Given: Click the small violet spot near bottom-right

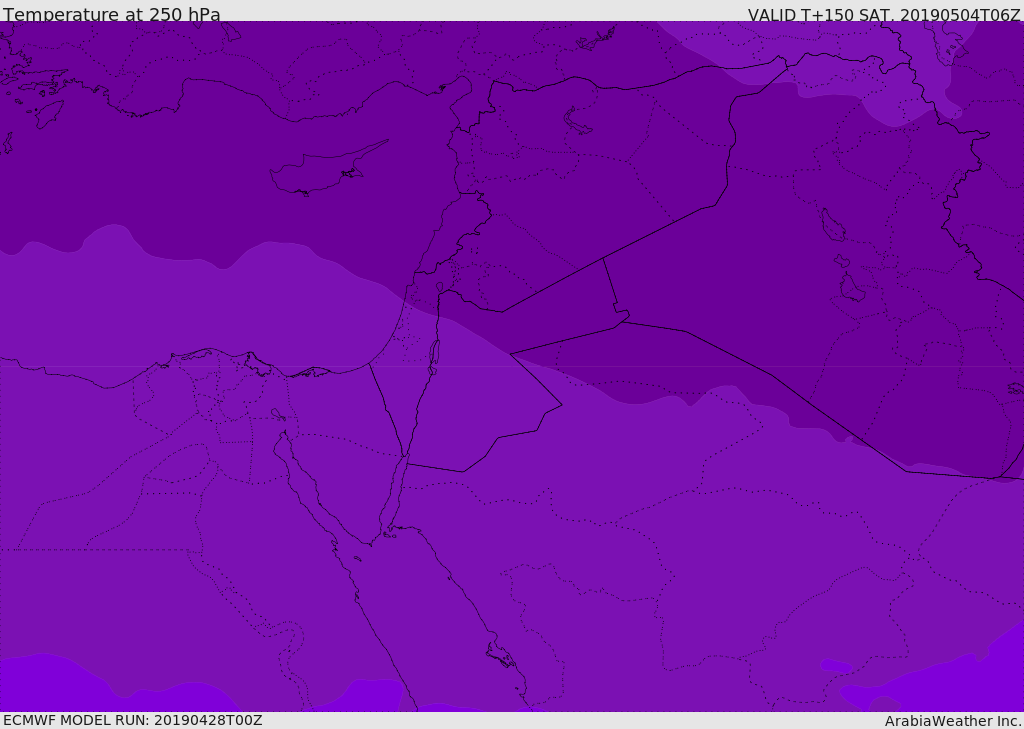Looking at the screenshot, I should point(836,666).
